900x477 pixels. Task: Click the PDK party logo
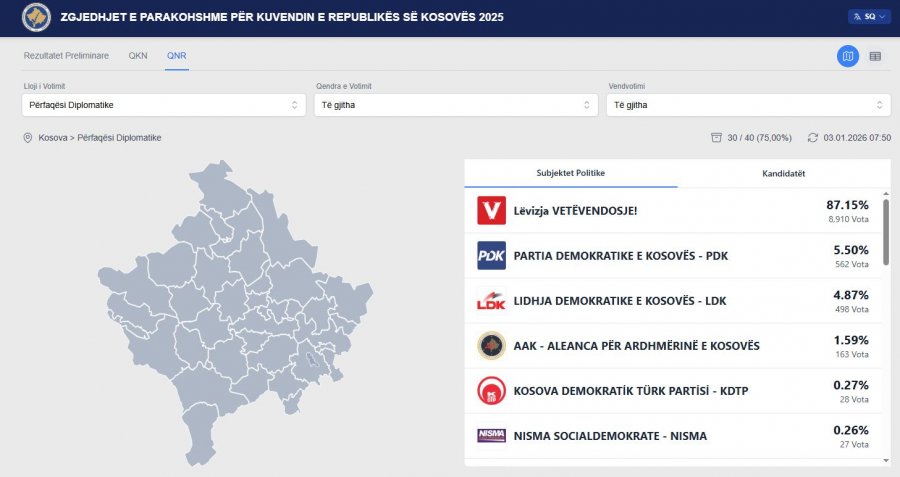pyautogui.click(x=491, y=256)
